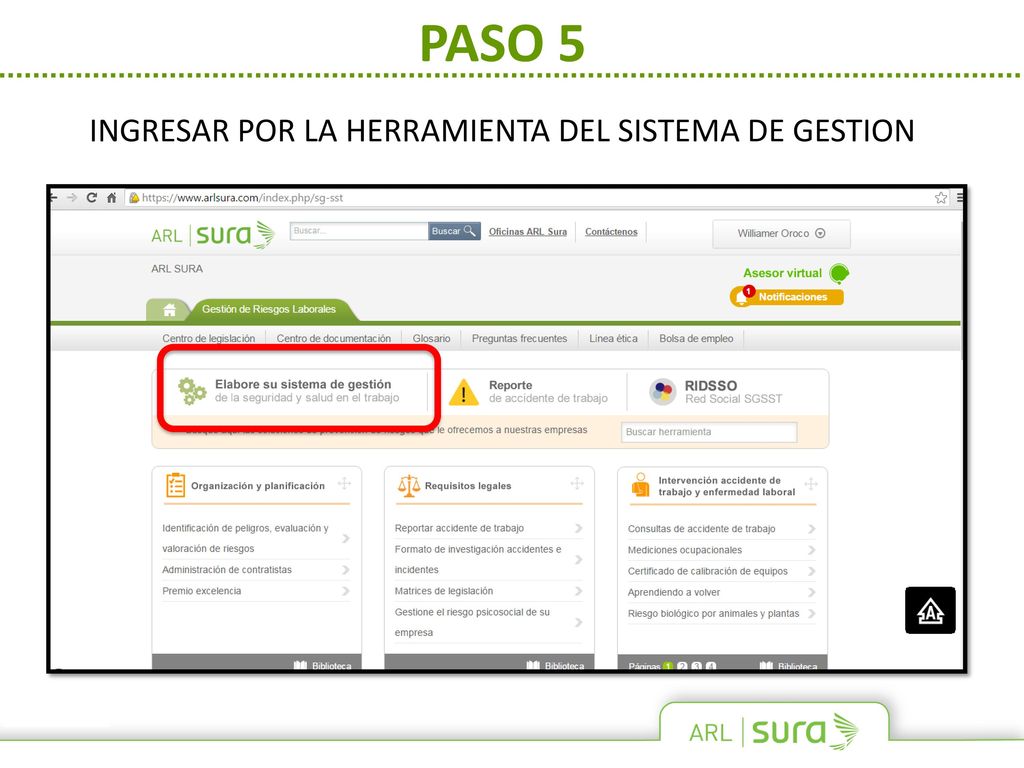Expand Administración de contratistas row arrow
The width and height of the screenshot is (1024, 768).
pyautogui.click(x=345, y=570)
